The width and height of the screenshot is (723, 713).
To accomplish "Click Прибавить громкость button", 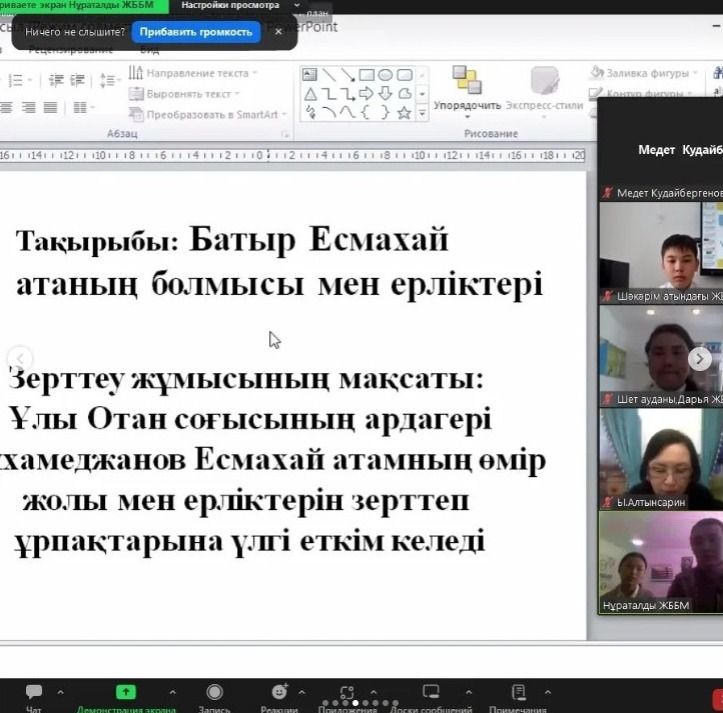I will coord(195,32).
